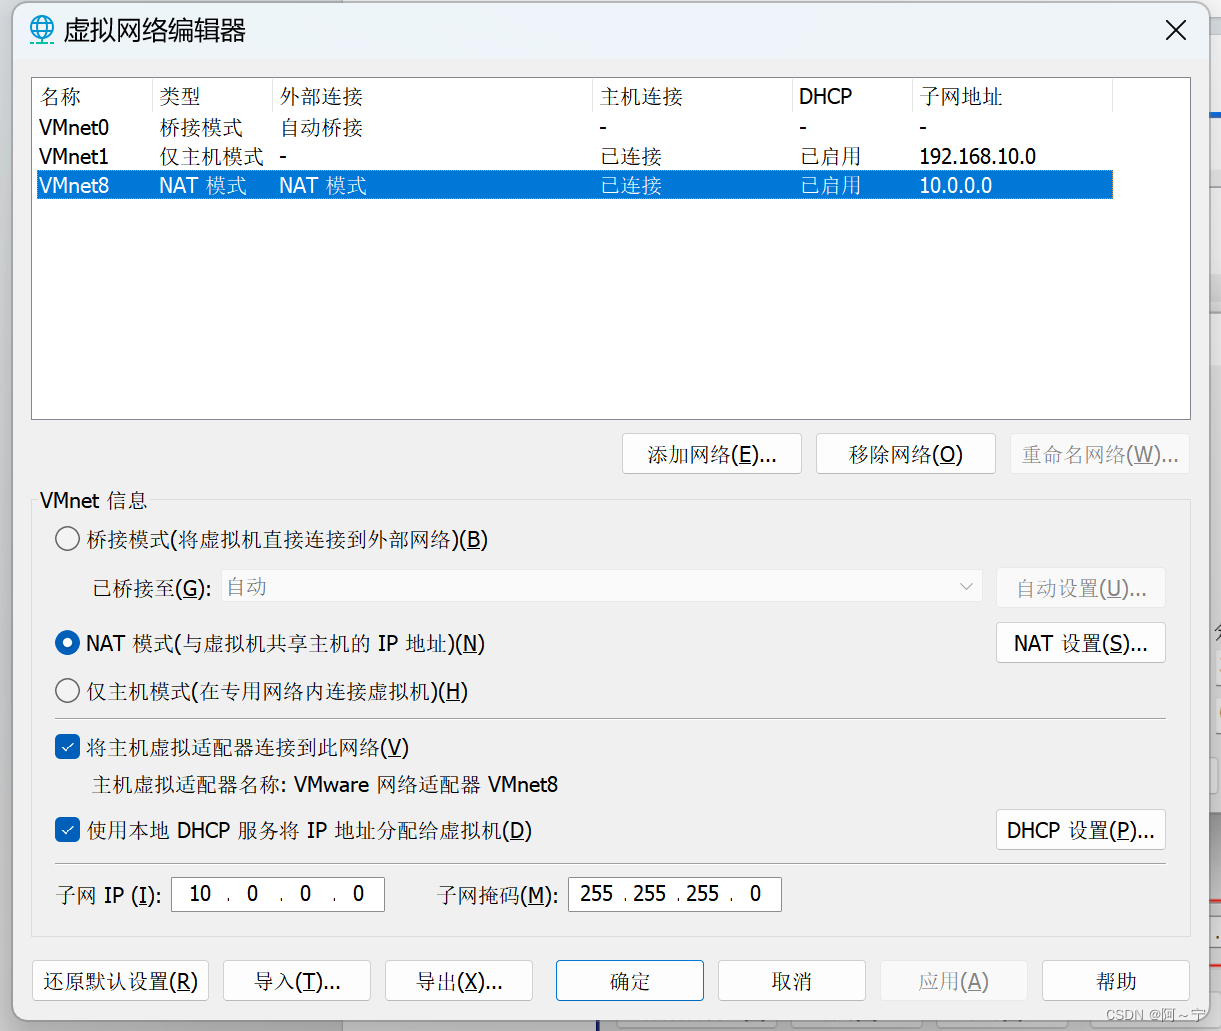Click the 外部连接 column header
1221x1031 pixels.
tap(432, 96)
